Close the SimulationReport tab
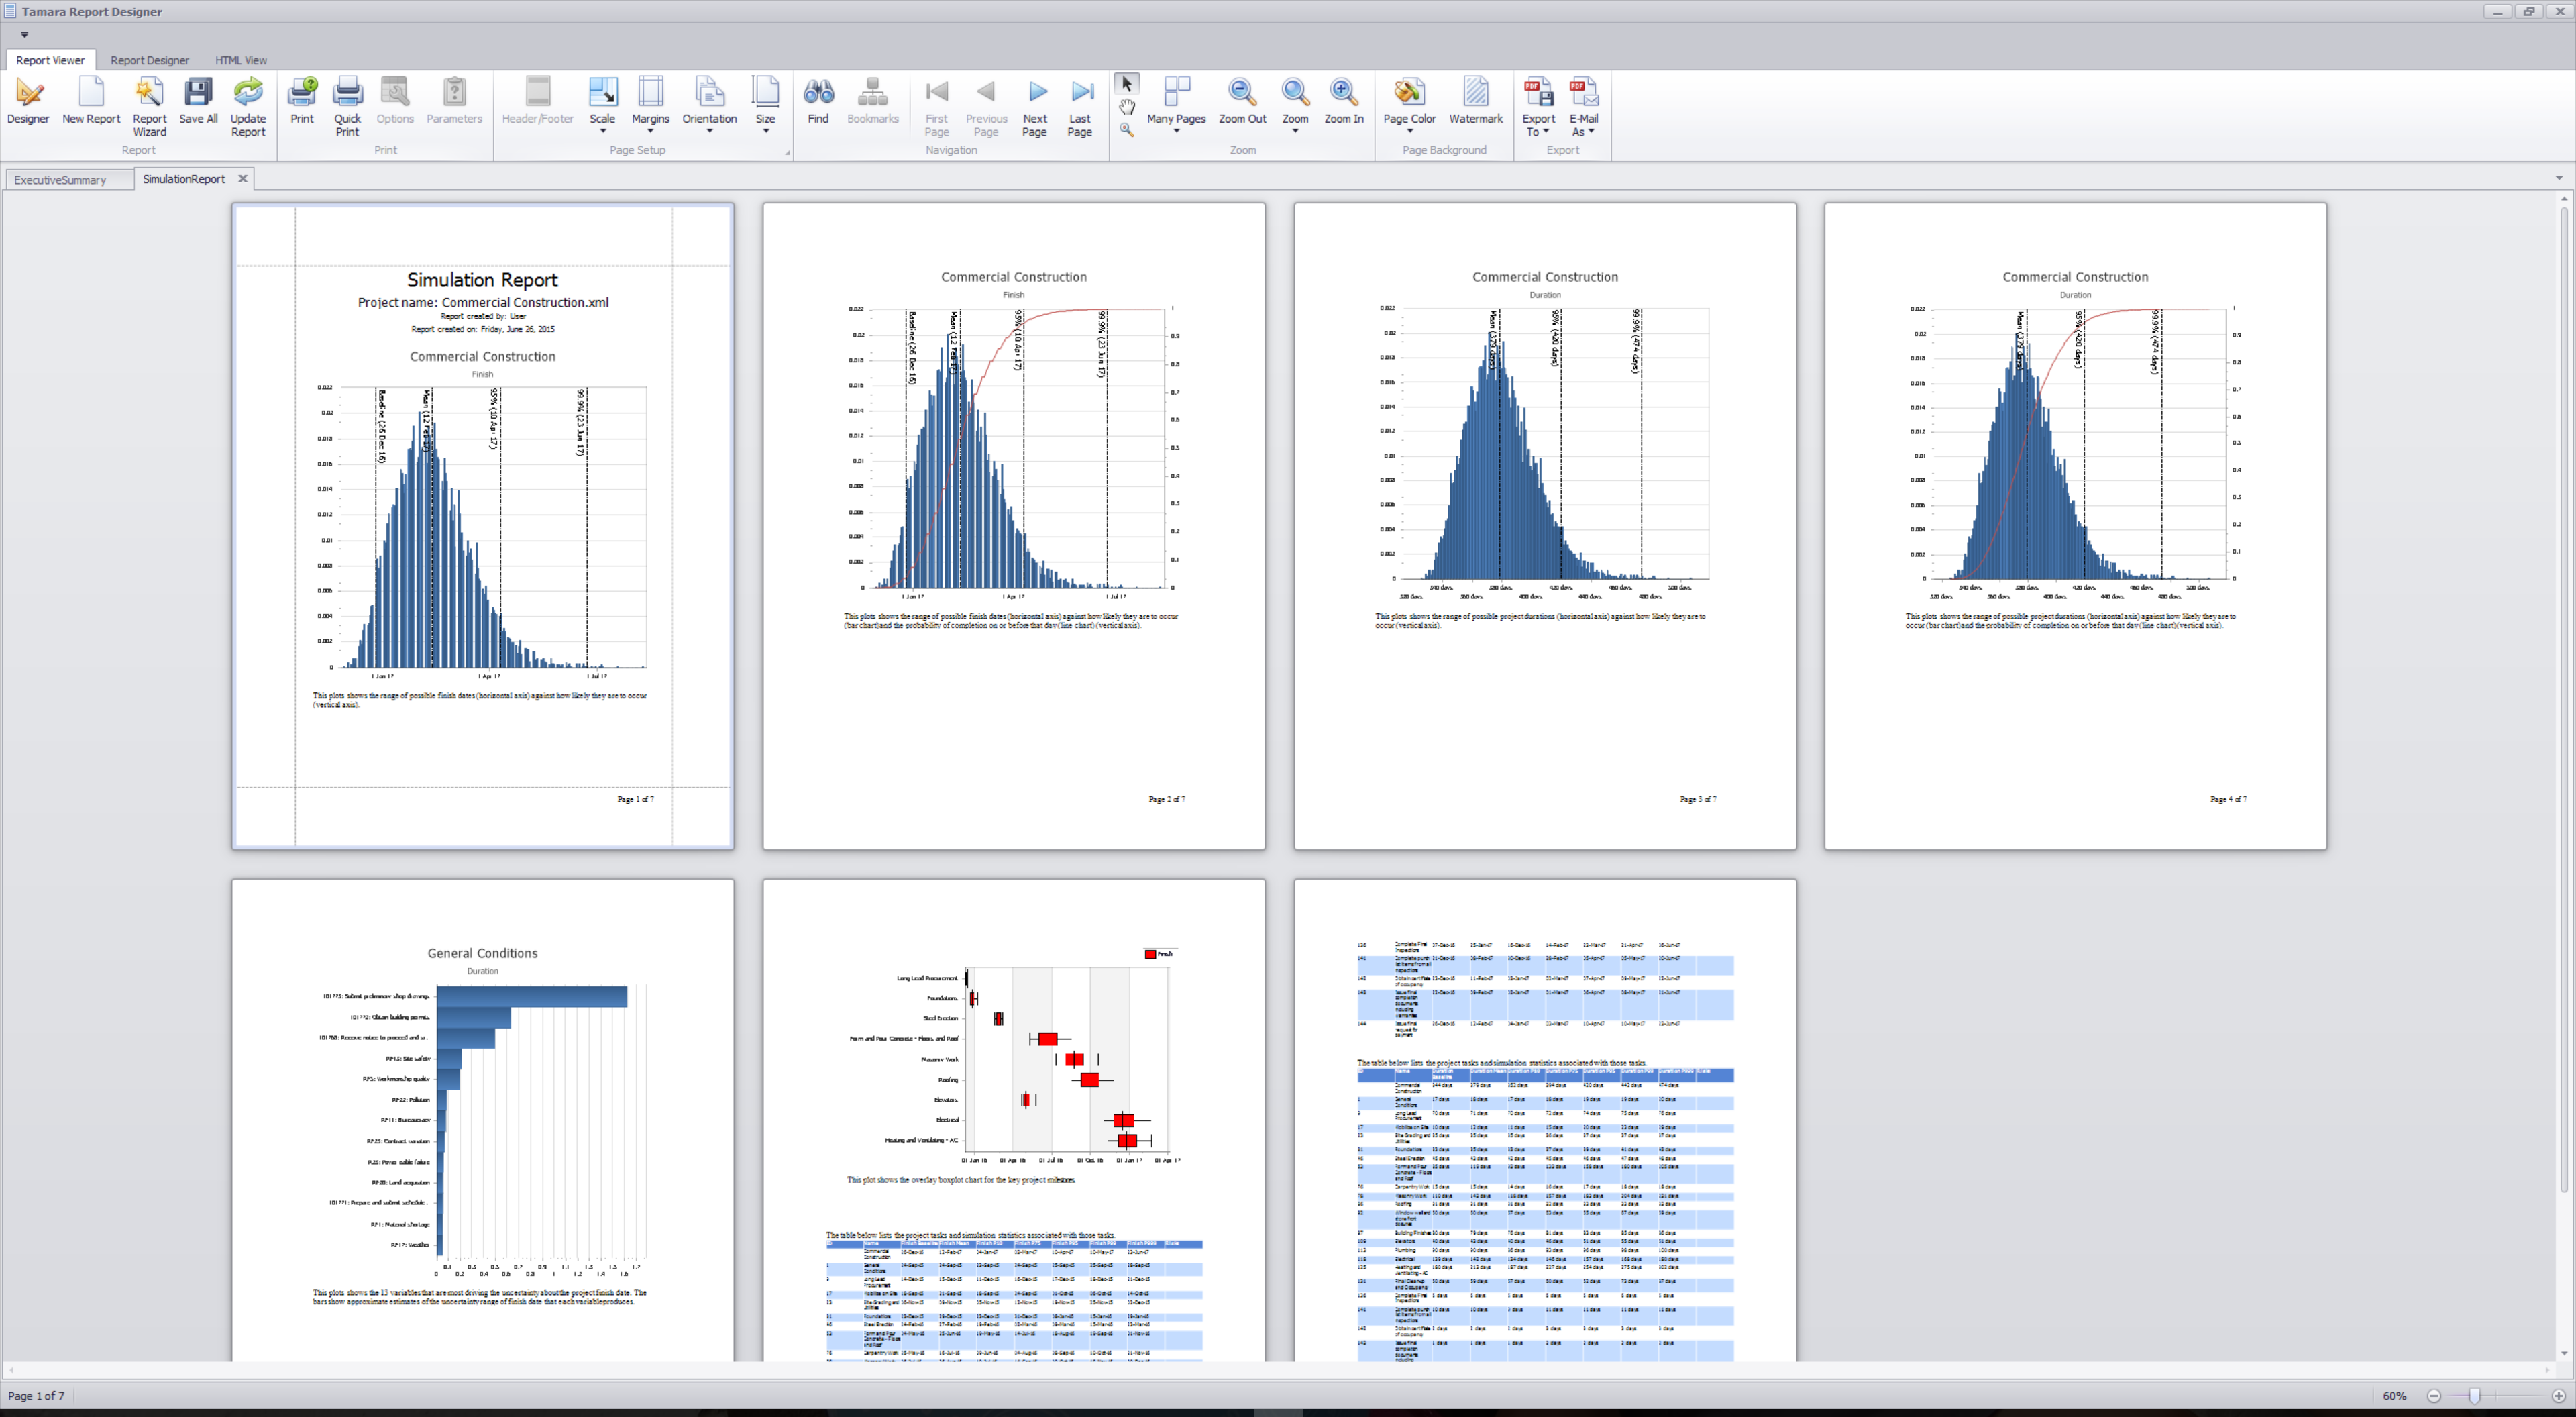Viewport: 2576px width, 1417px height. pyautogui.click(x=243, y=179)
